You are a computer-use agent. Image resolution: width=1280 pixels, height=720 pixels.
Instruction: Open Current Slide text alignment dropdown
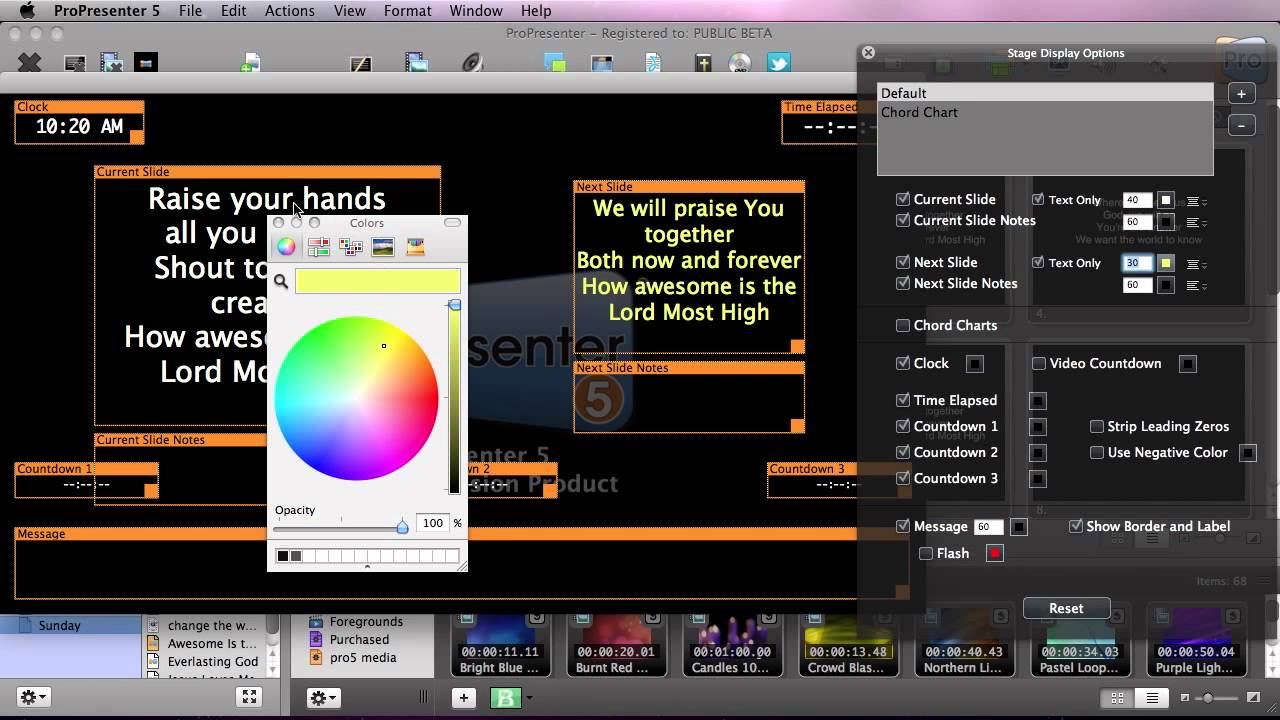(x=1195, y=200)
